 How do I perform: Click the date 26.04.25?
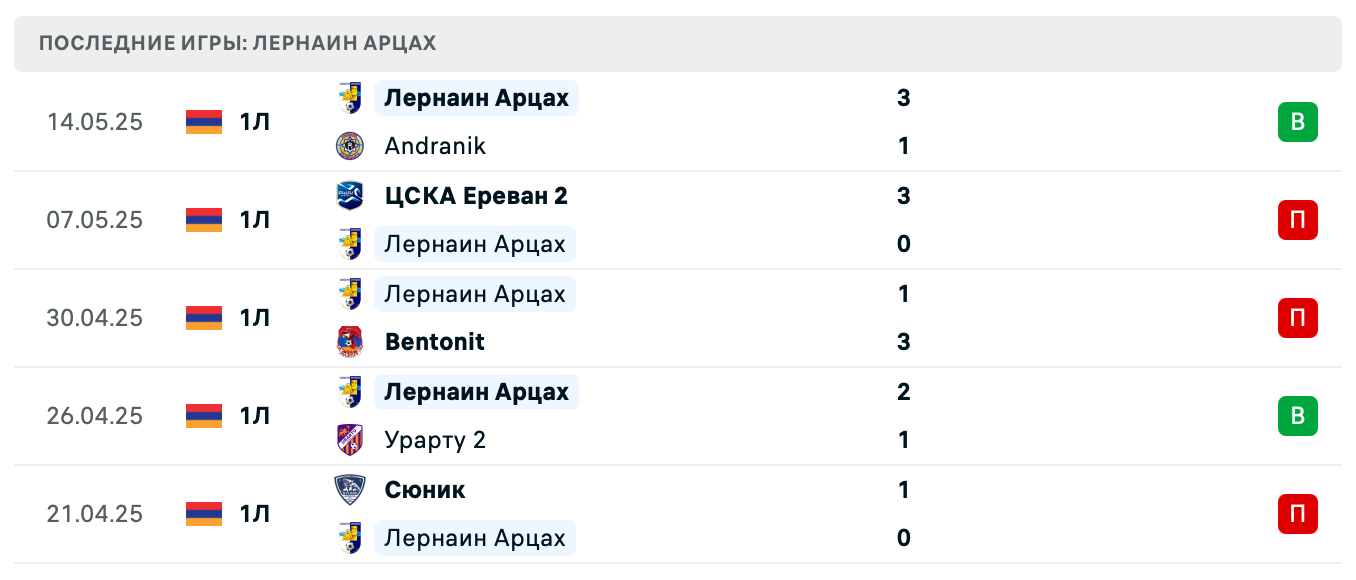pos(95,416)
